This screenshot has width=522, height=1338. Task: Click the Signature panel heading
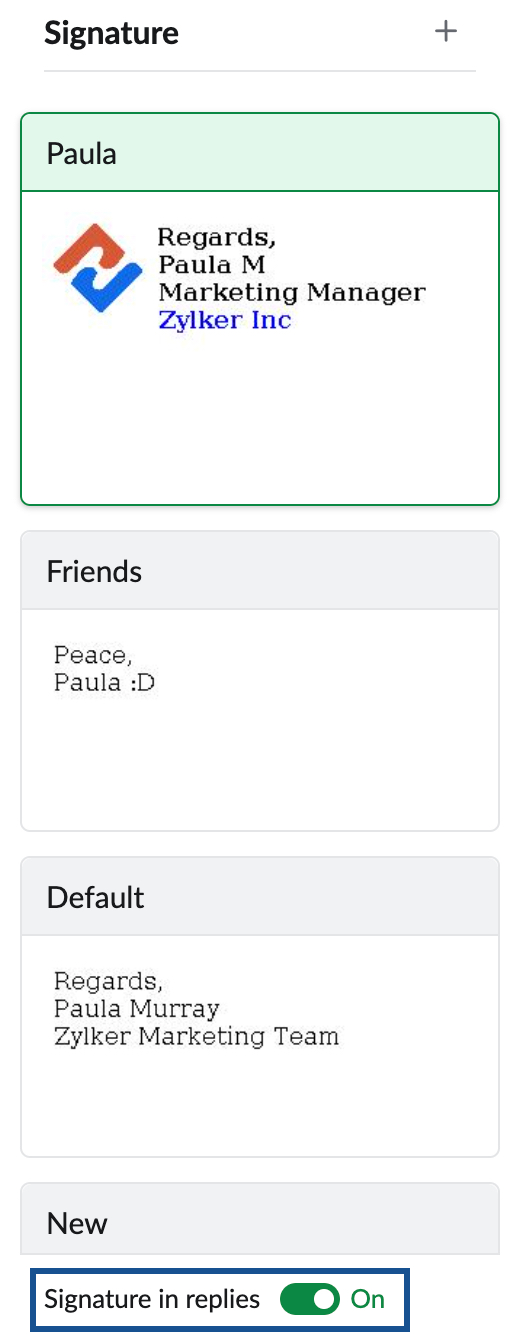[x=111, y=33]
